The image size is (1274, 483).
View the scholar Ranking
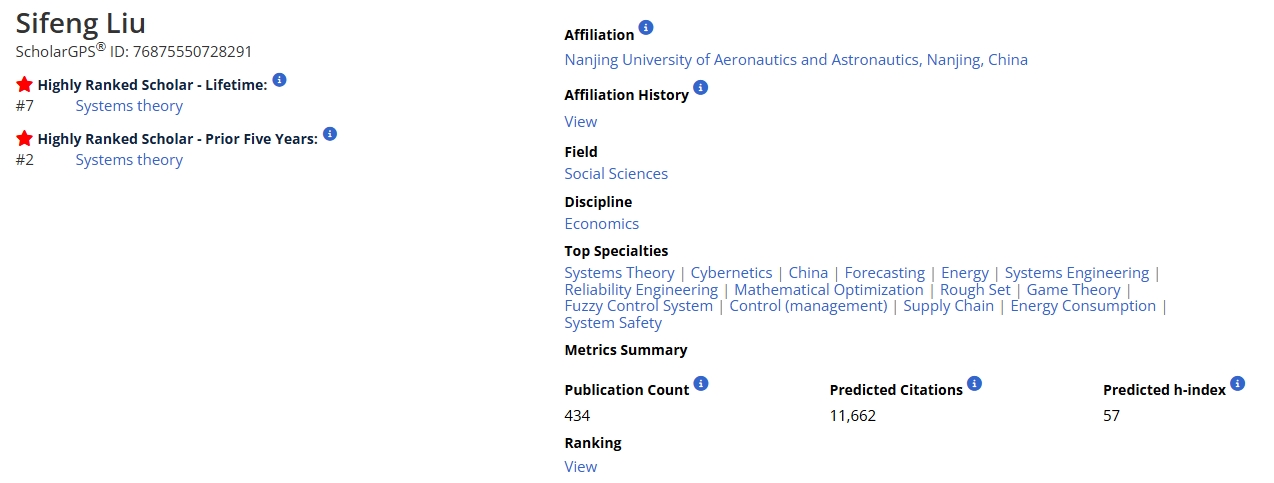pyautogui.click(x=581, y=467)
